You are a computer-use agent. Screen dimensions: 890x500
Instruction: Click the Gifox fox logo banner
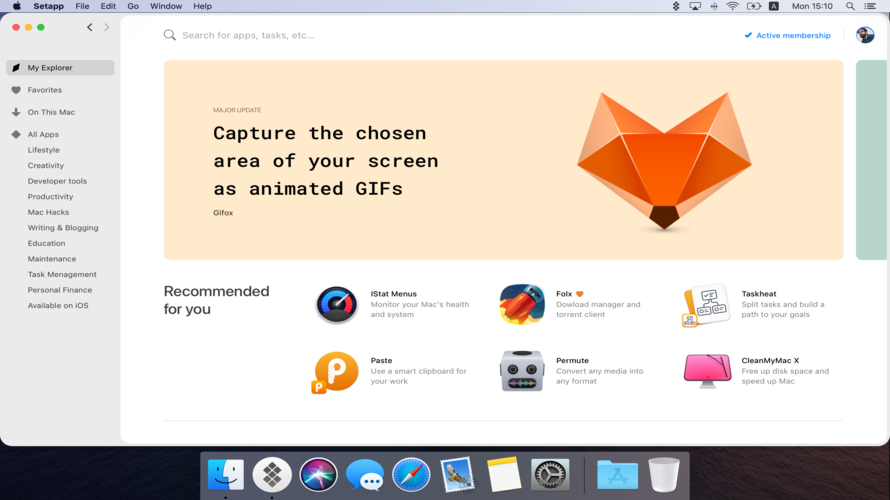coord(664,161)
